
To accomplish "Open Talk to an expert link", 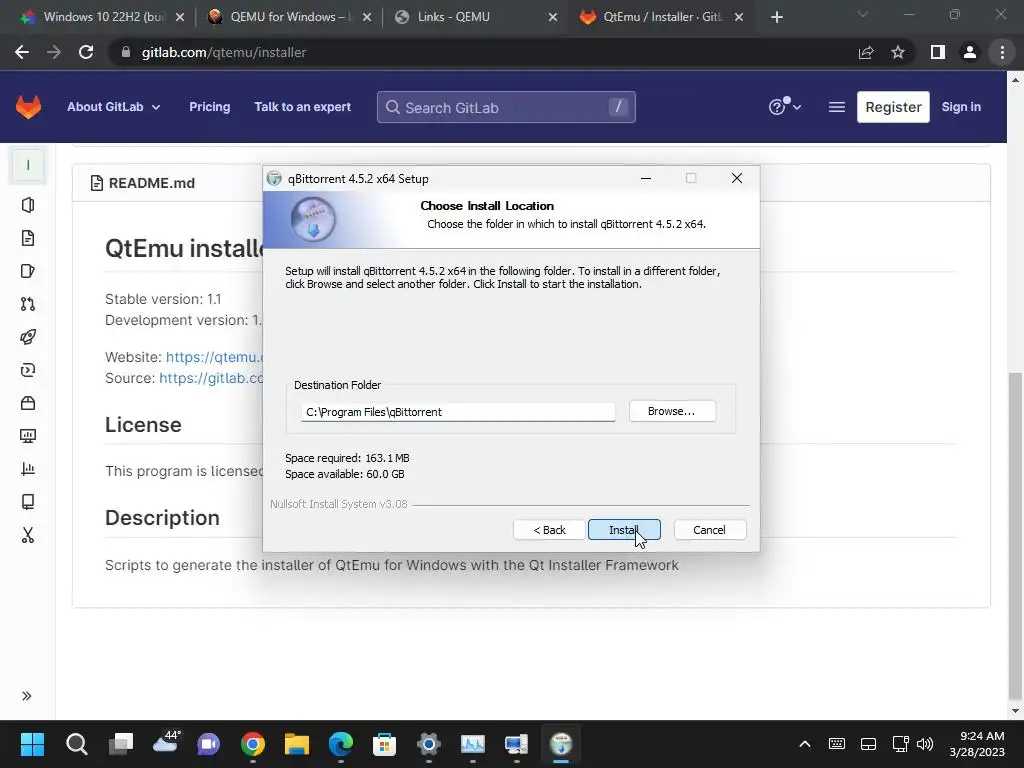I will (x=302, y=107).
